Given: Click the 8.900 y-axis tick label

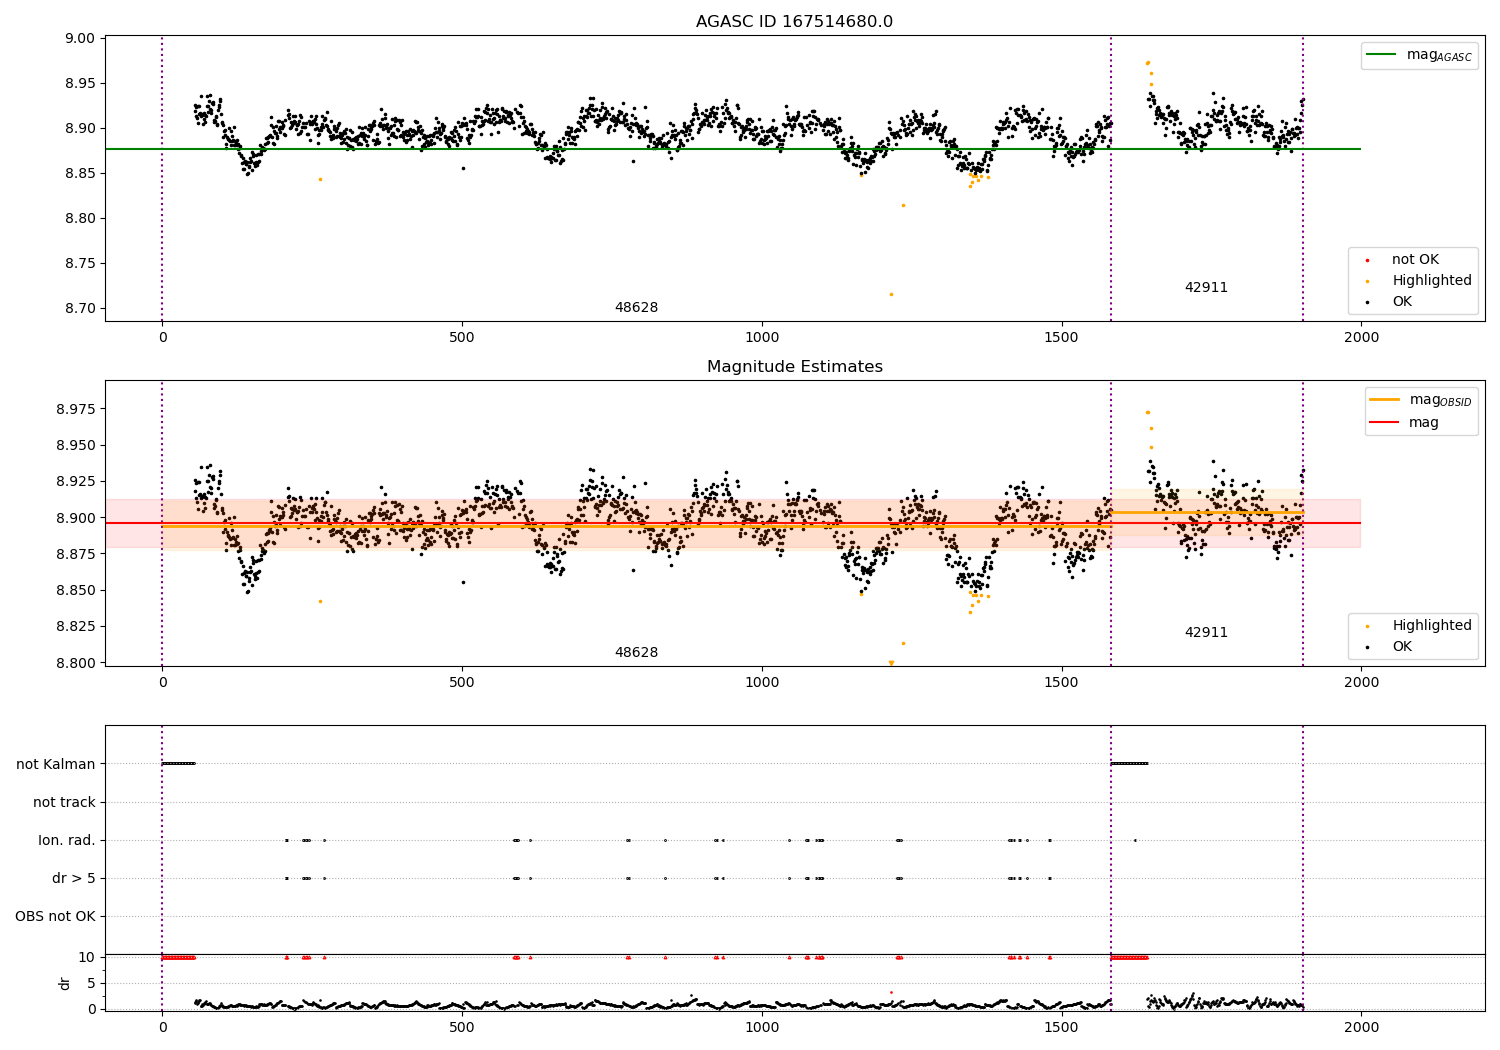Looking at the screenshot, I should 77,518.
